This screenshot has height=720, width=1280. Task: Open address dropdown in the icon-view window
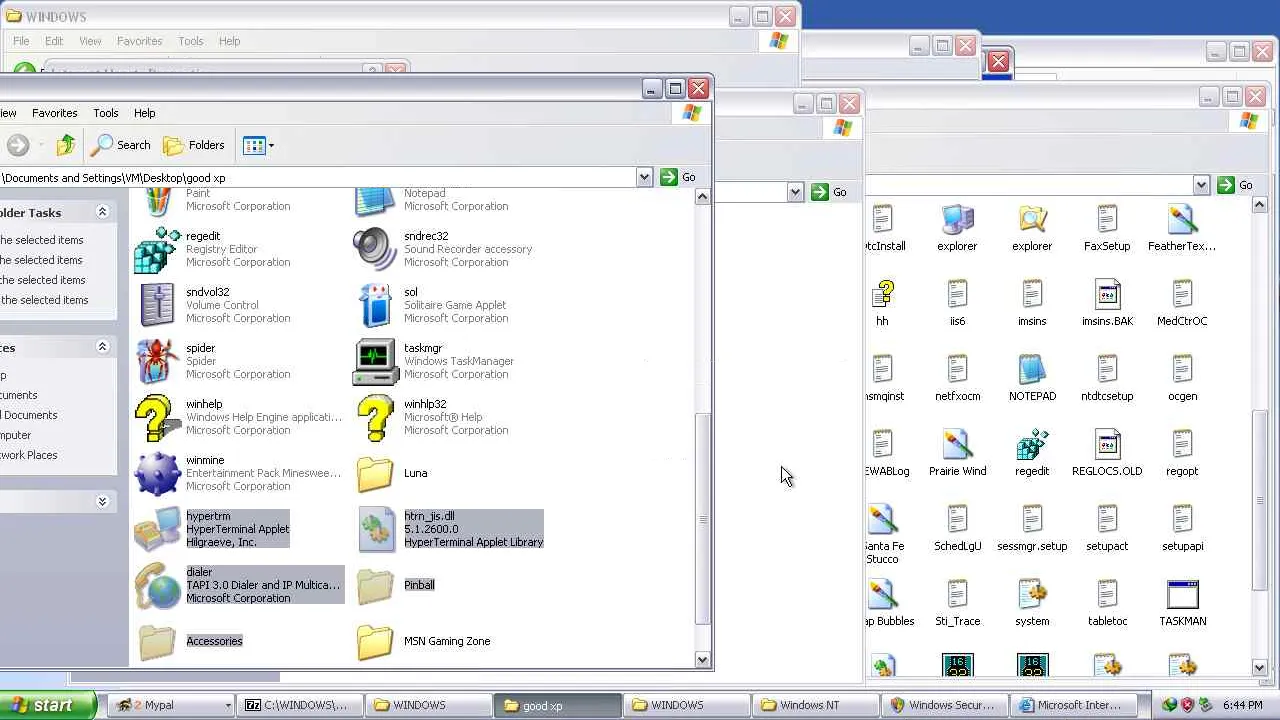coord(1201,185)
